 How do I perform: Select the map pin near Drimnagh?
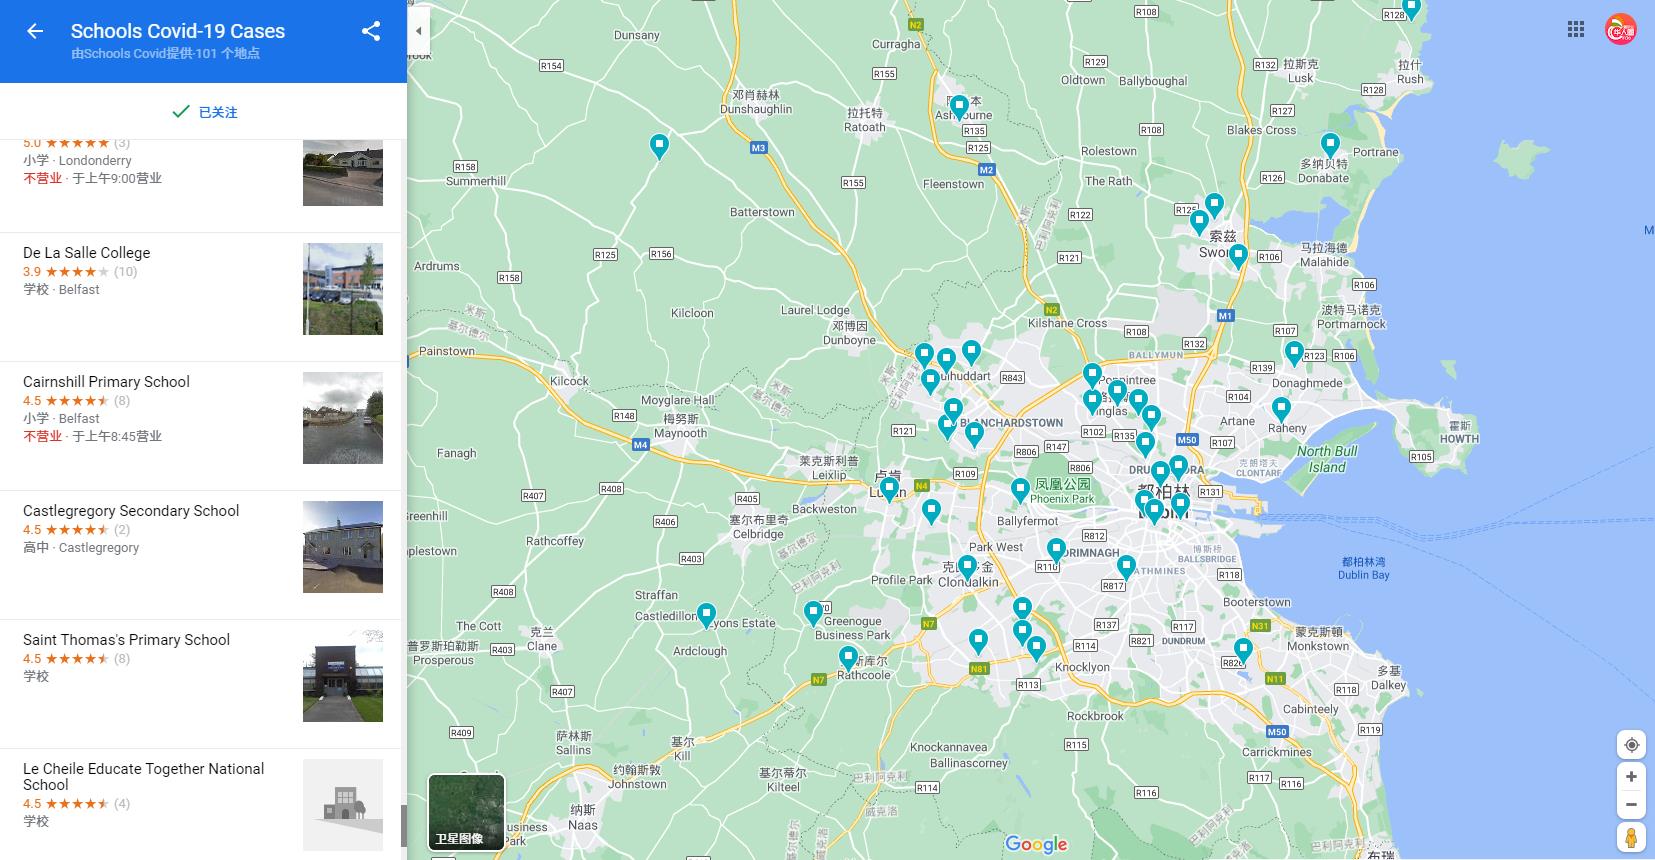click(x=1056, y=549)
